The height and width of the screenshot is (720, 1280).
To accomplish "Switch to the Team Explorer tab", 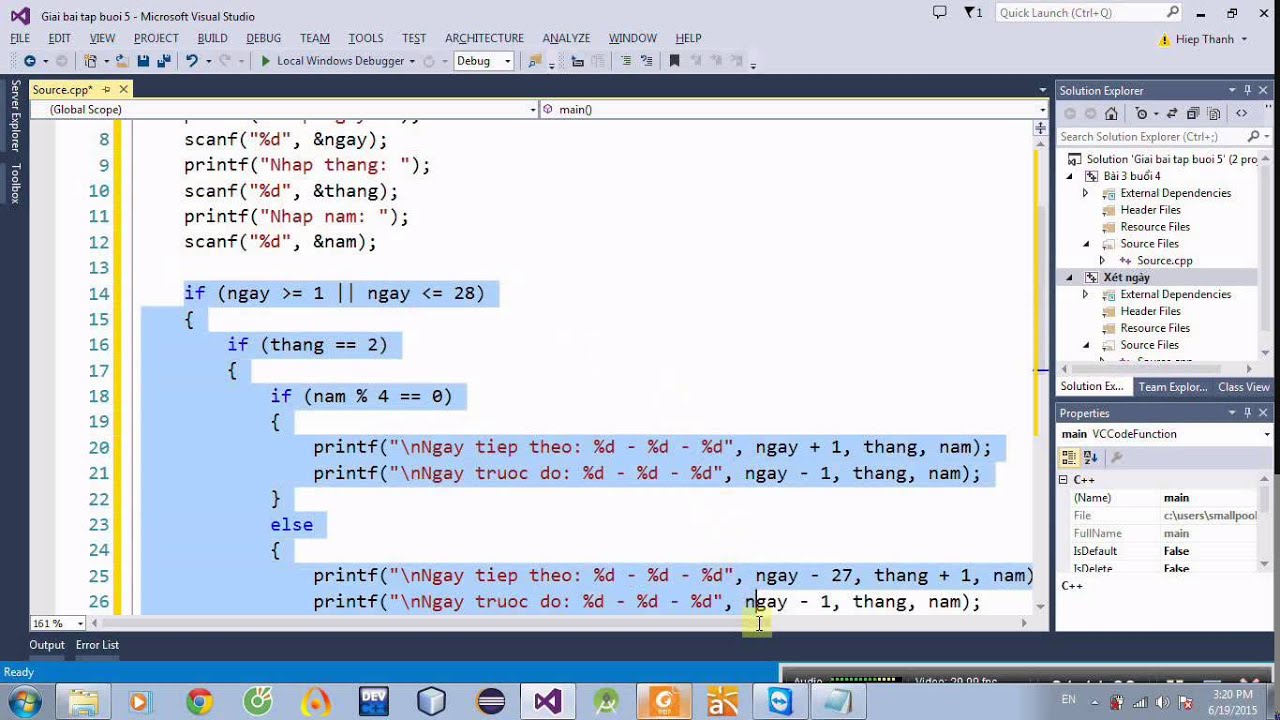I will coord(1172,387).
